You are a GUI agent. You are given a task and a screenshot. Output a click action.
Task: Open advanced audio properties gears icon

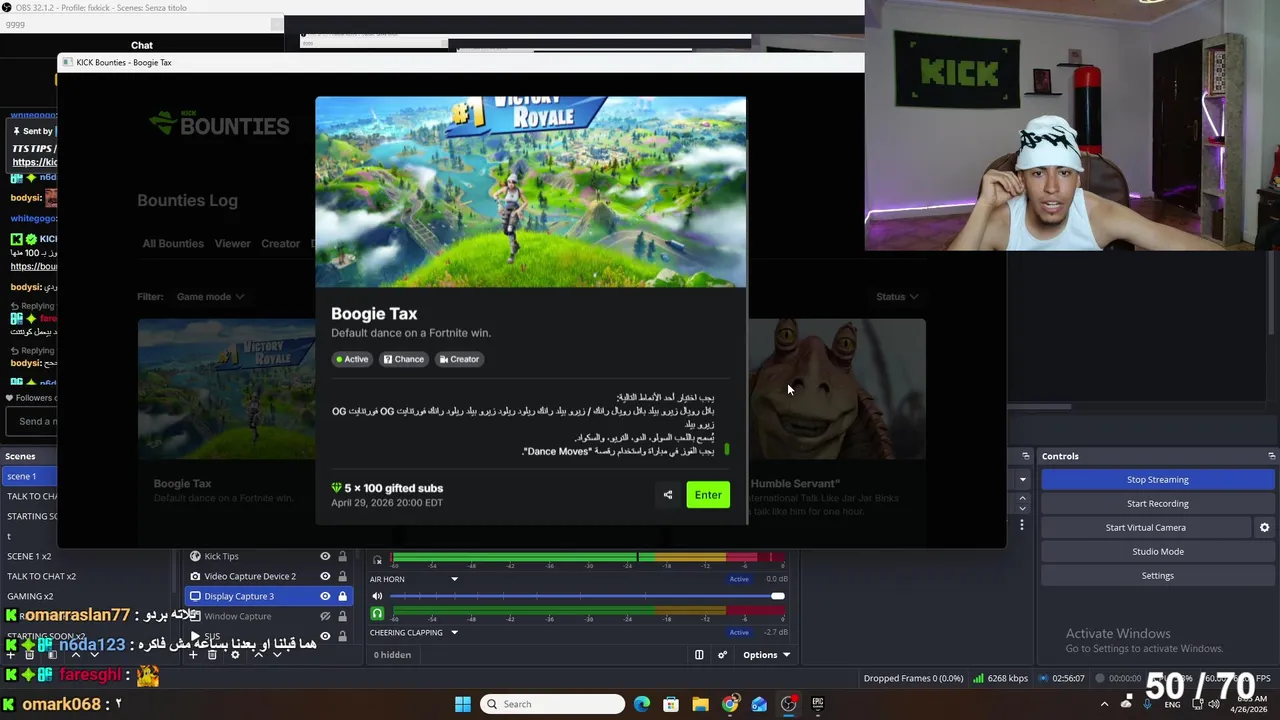pyautogui.click(x=722, y=655)
